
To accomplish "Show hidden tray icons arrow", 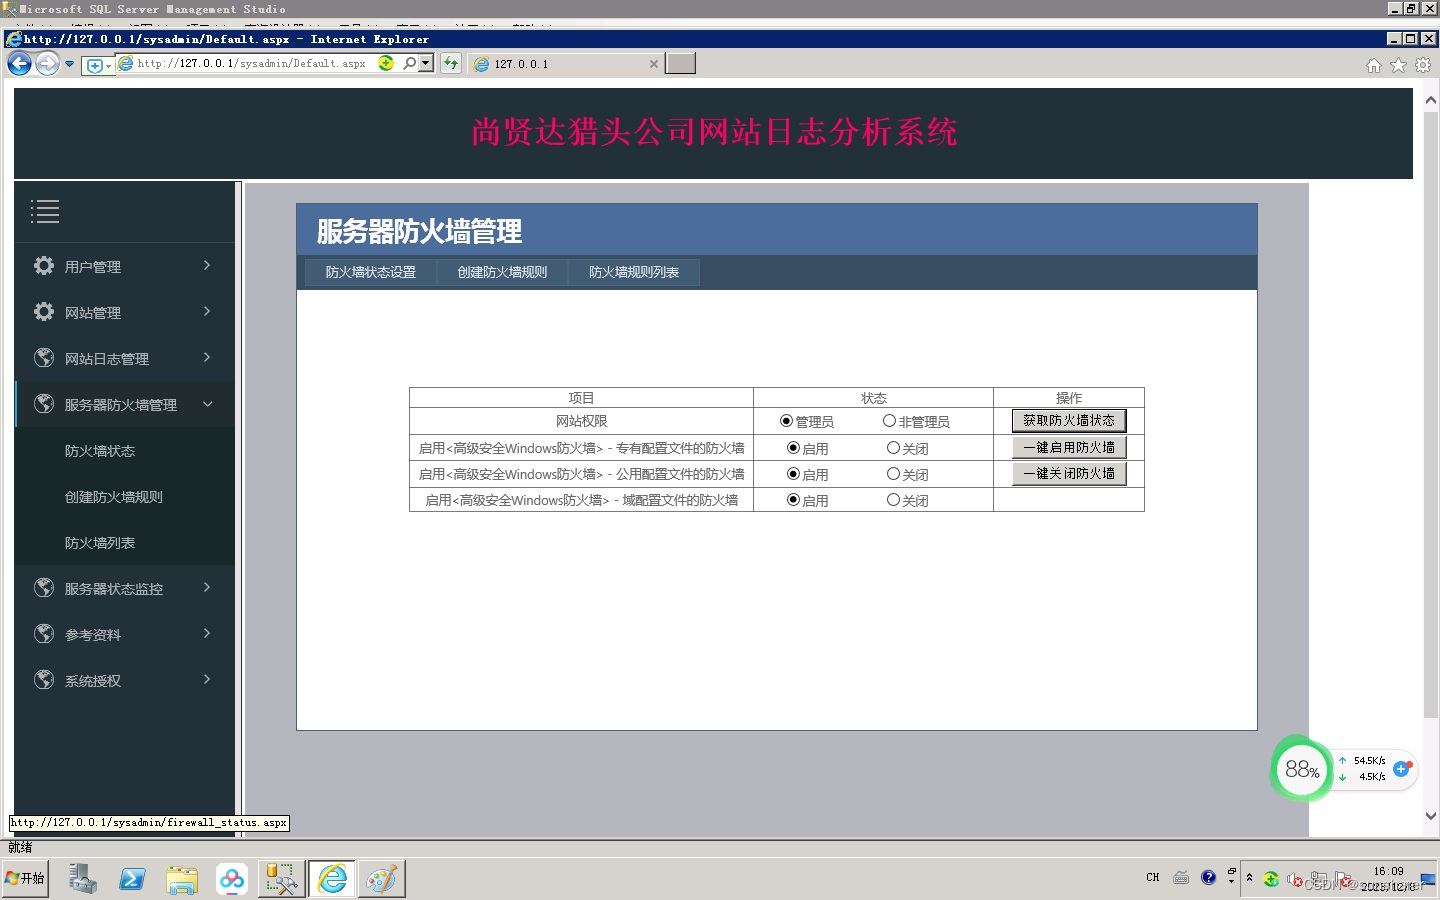I will click(x=1249, y=877).
